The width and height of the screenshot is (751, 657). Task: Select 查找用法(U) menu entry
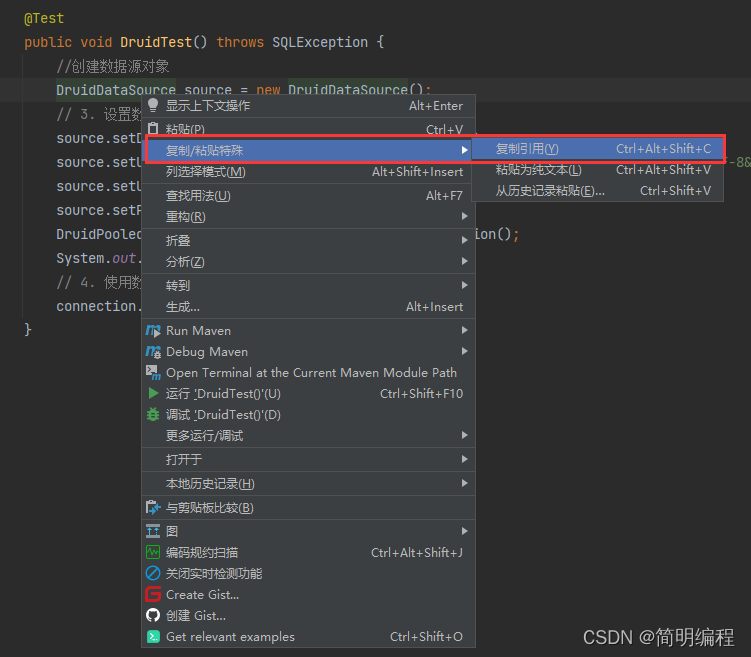(308, 195)
